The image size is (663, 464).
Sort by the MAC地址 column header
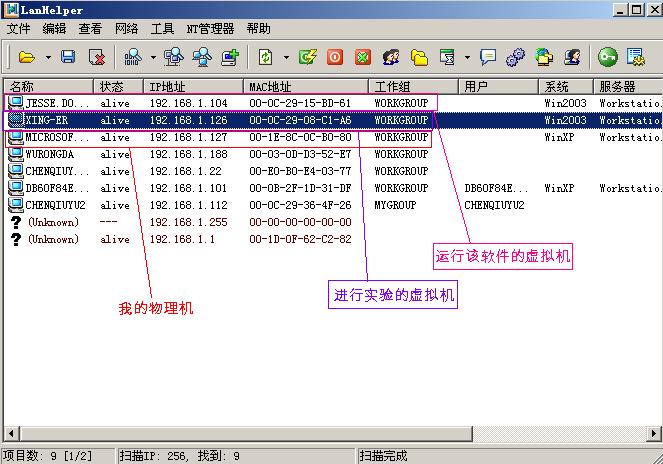[306, 86]
